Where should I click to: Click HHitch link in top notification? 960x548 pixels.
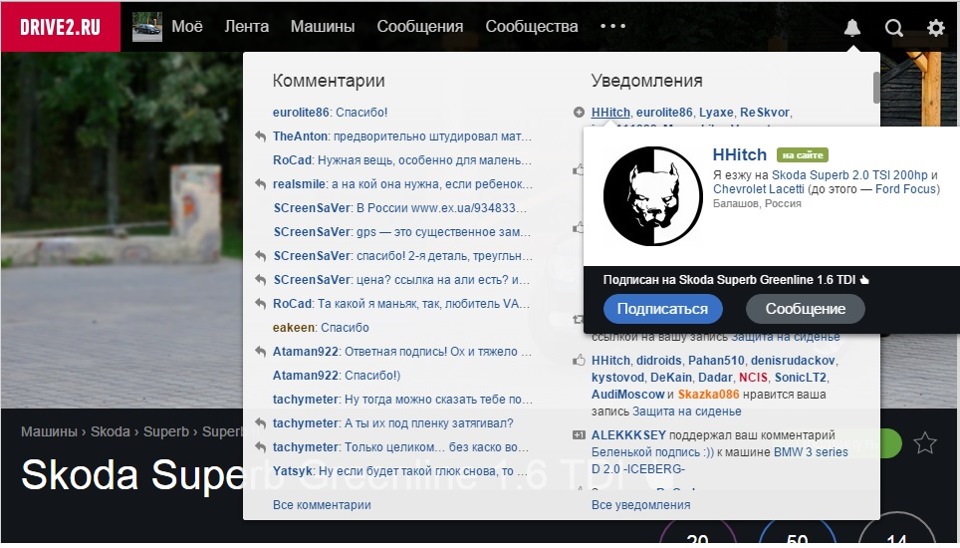[610, 112]
